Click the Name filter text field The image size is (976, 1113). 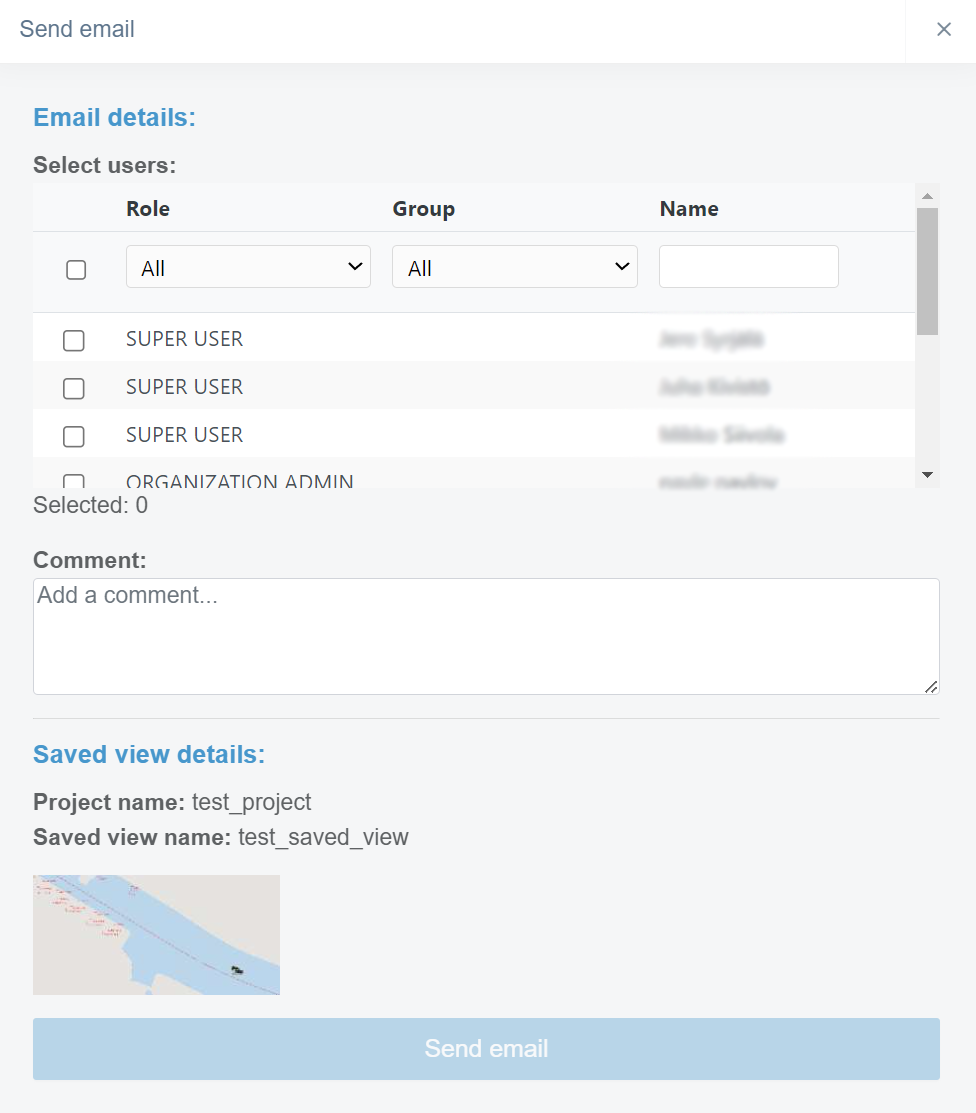tap(748, 267)
